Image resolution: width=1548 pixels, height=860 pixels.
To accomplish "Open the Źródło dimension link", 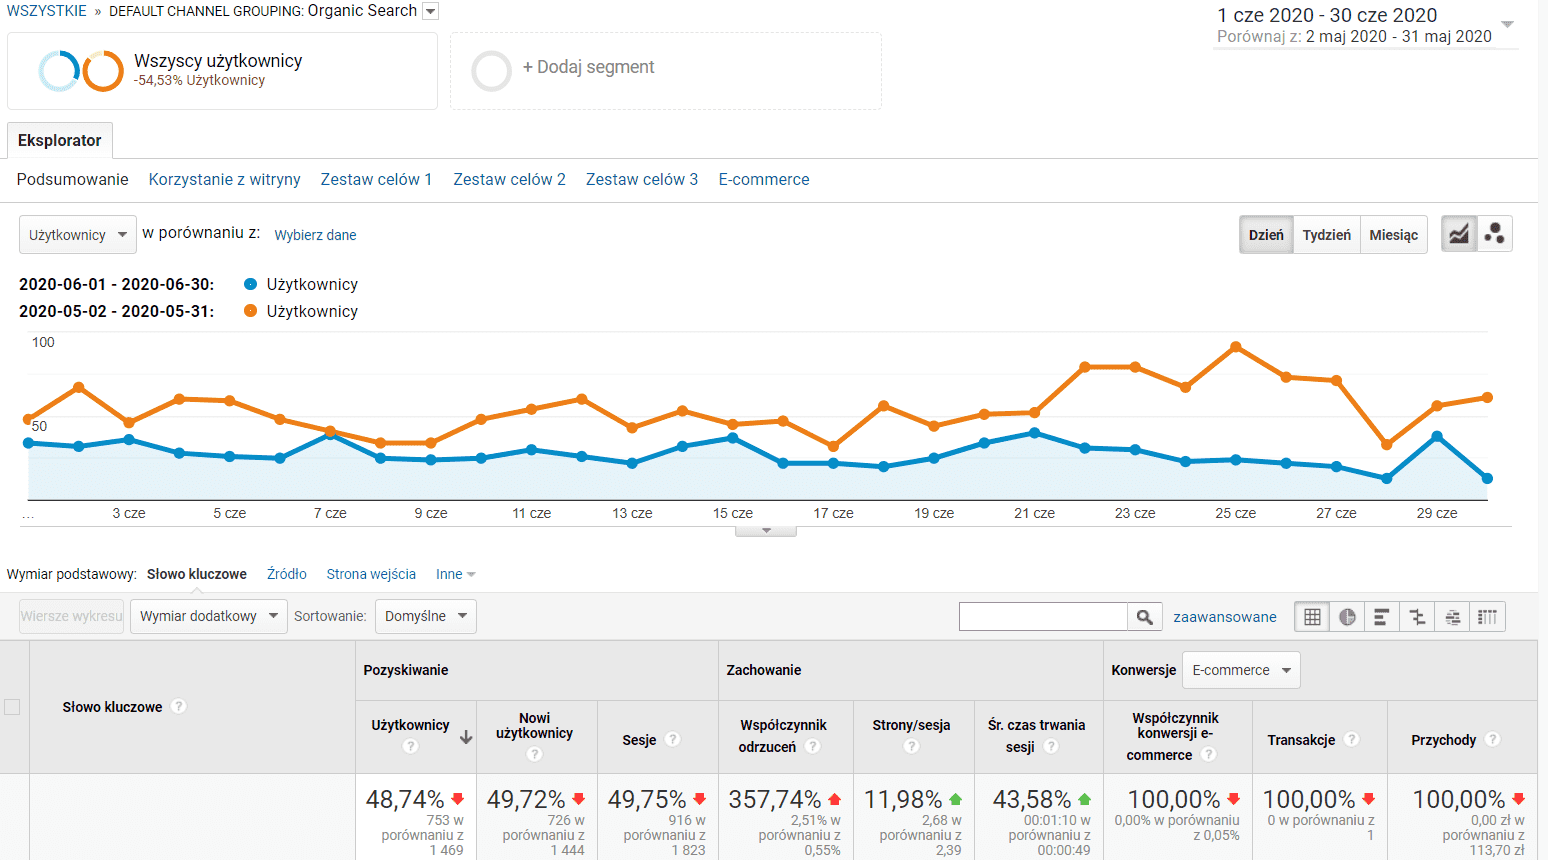I will (x=286, y=573).
